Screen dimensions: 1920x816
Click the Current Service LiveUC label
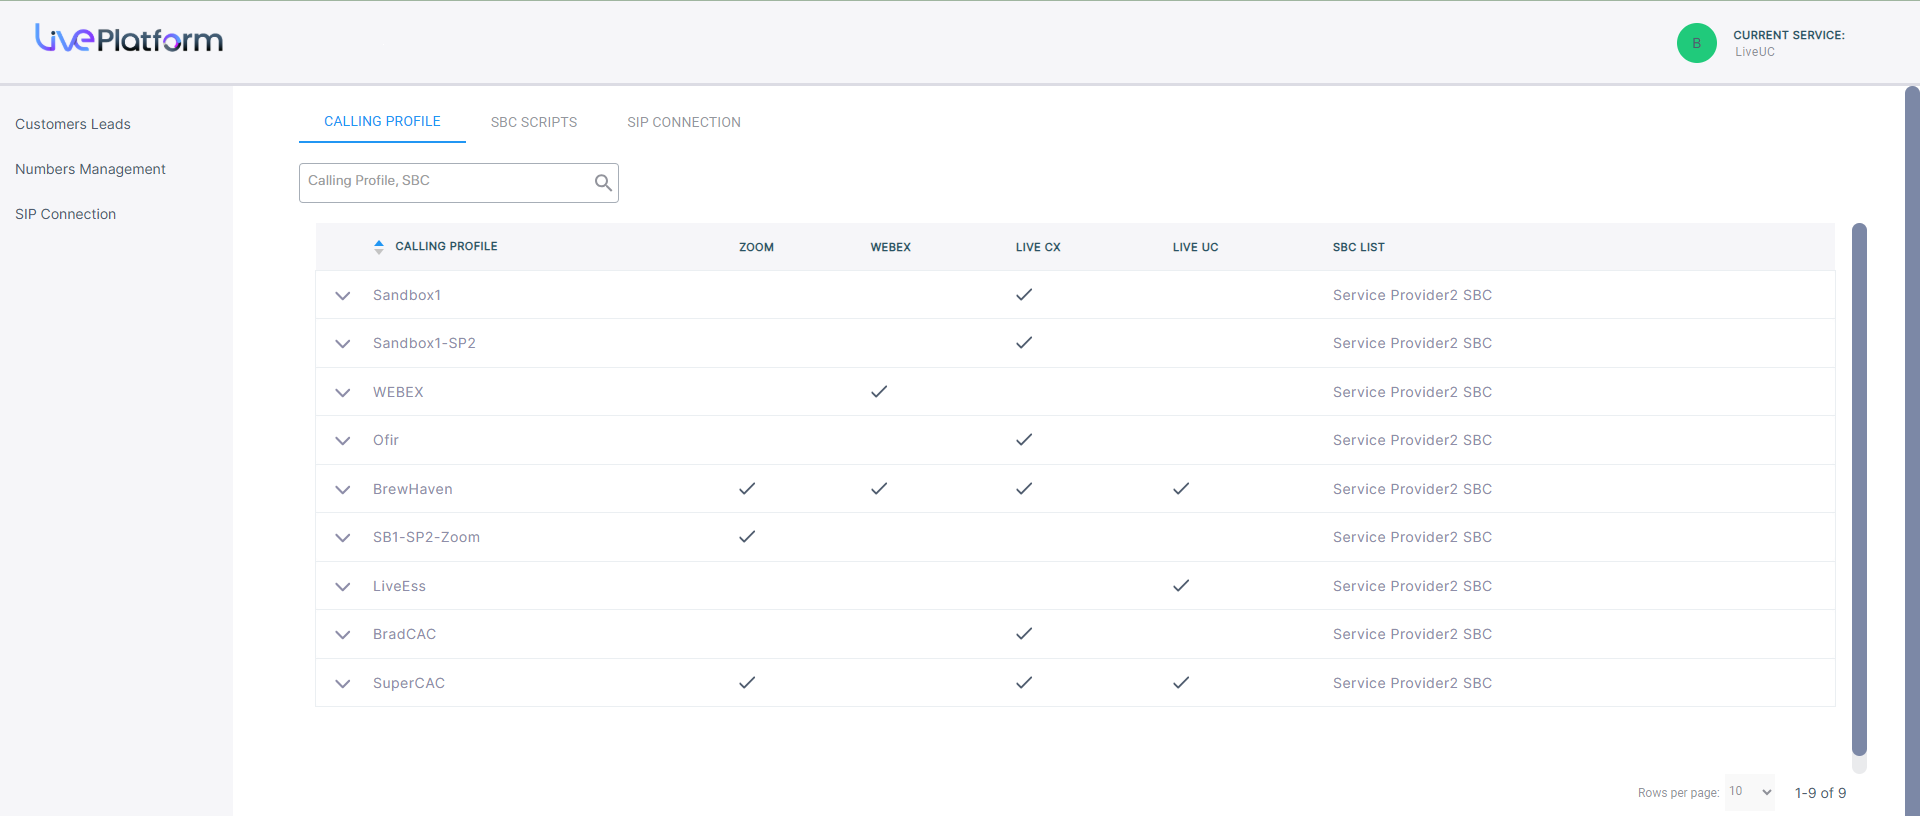click(x=1789, y=43)
